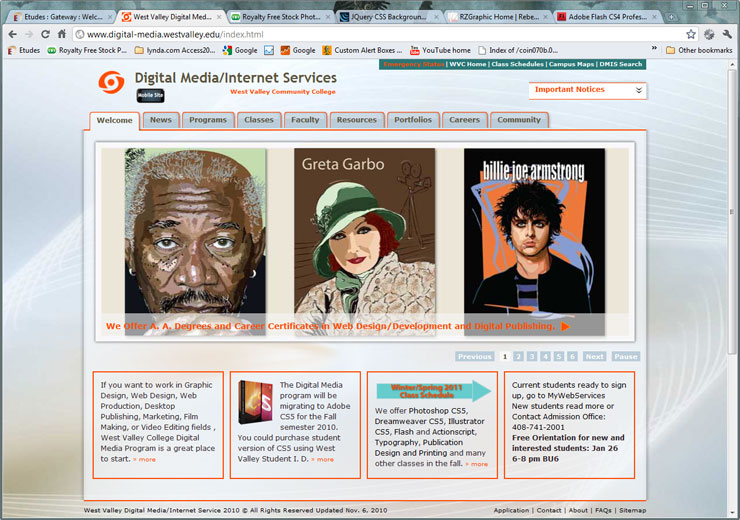
Task: Open the Community site tab
Action: point(519,120)
